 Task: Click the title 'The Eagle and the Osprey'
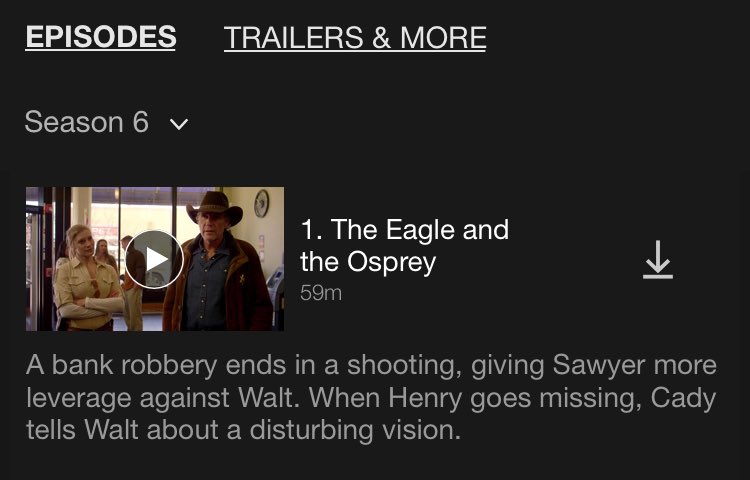point(405,245)
